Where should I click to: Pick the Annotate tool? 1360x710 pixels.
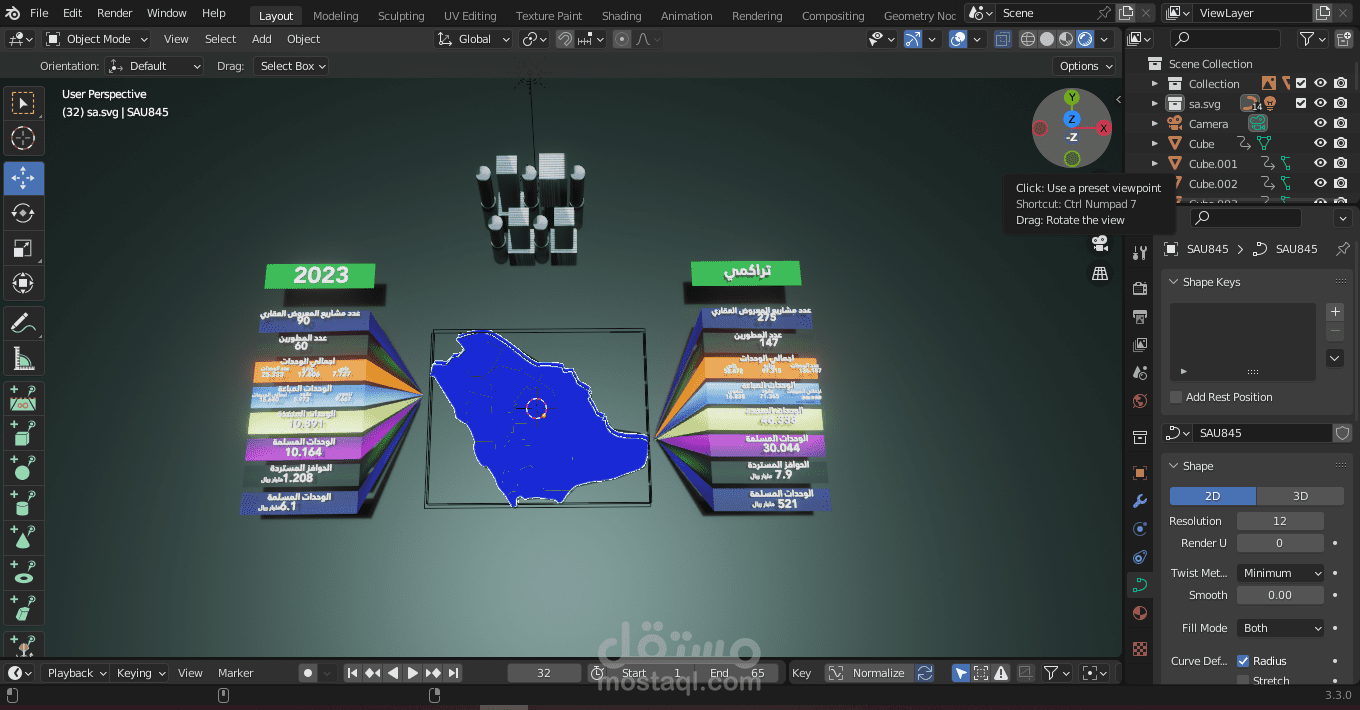pyautogui.click(x=24, y=322)
